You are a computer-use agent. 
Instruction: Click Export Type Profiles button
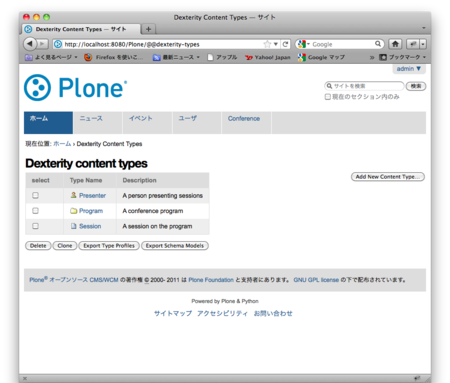pyautogui.click(x=109, y=246)
